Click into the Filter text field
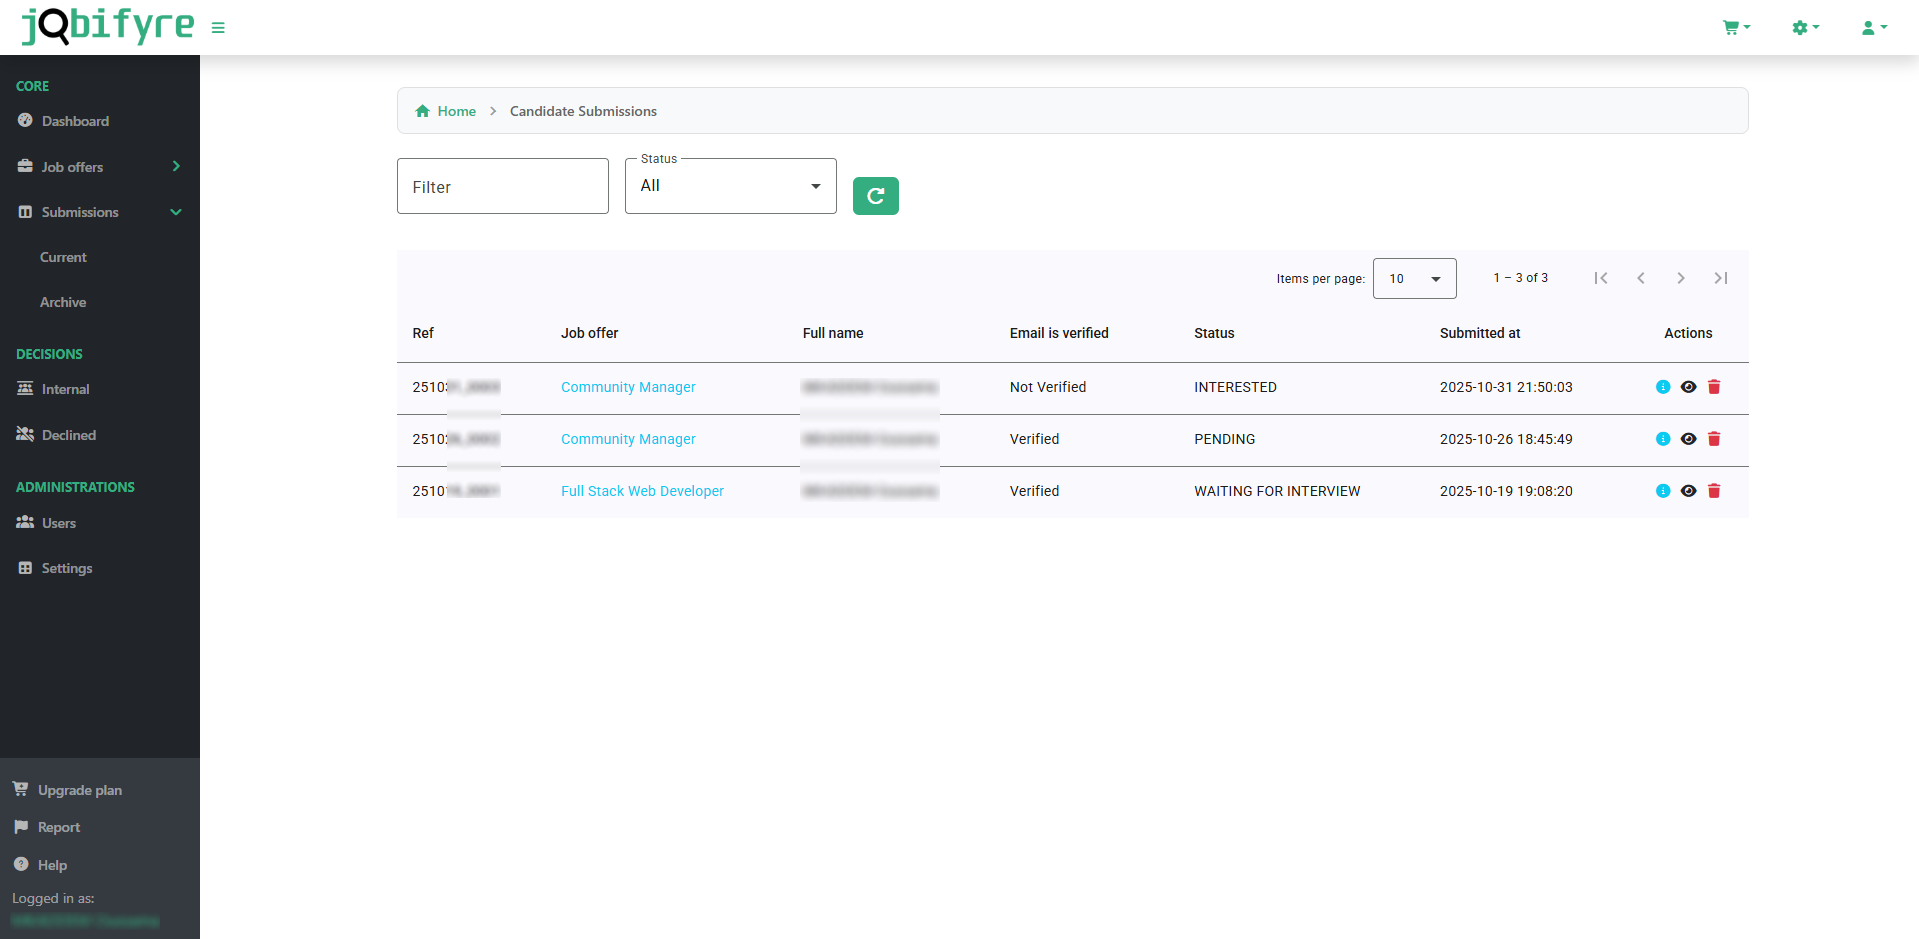 click(502, 186)
